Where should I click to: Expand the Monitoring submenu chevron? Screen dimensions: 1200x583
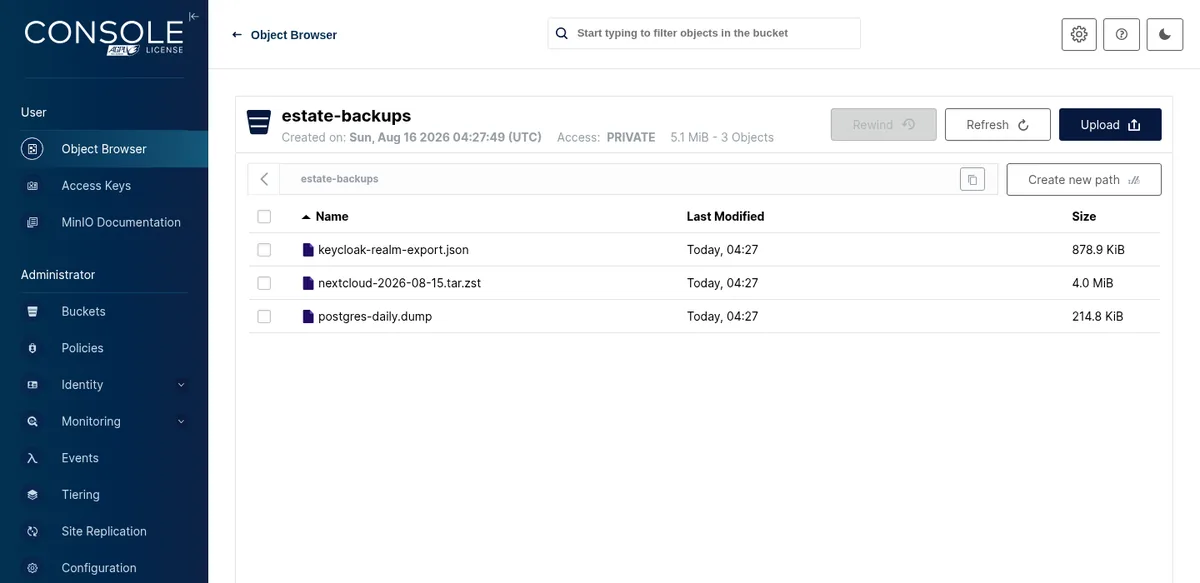pyautogui.click(x=181, y=422)
